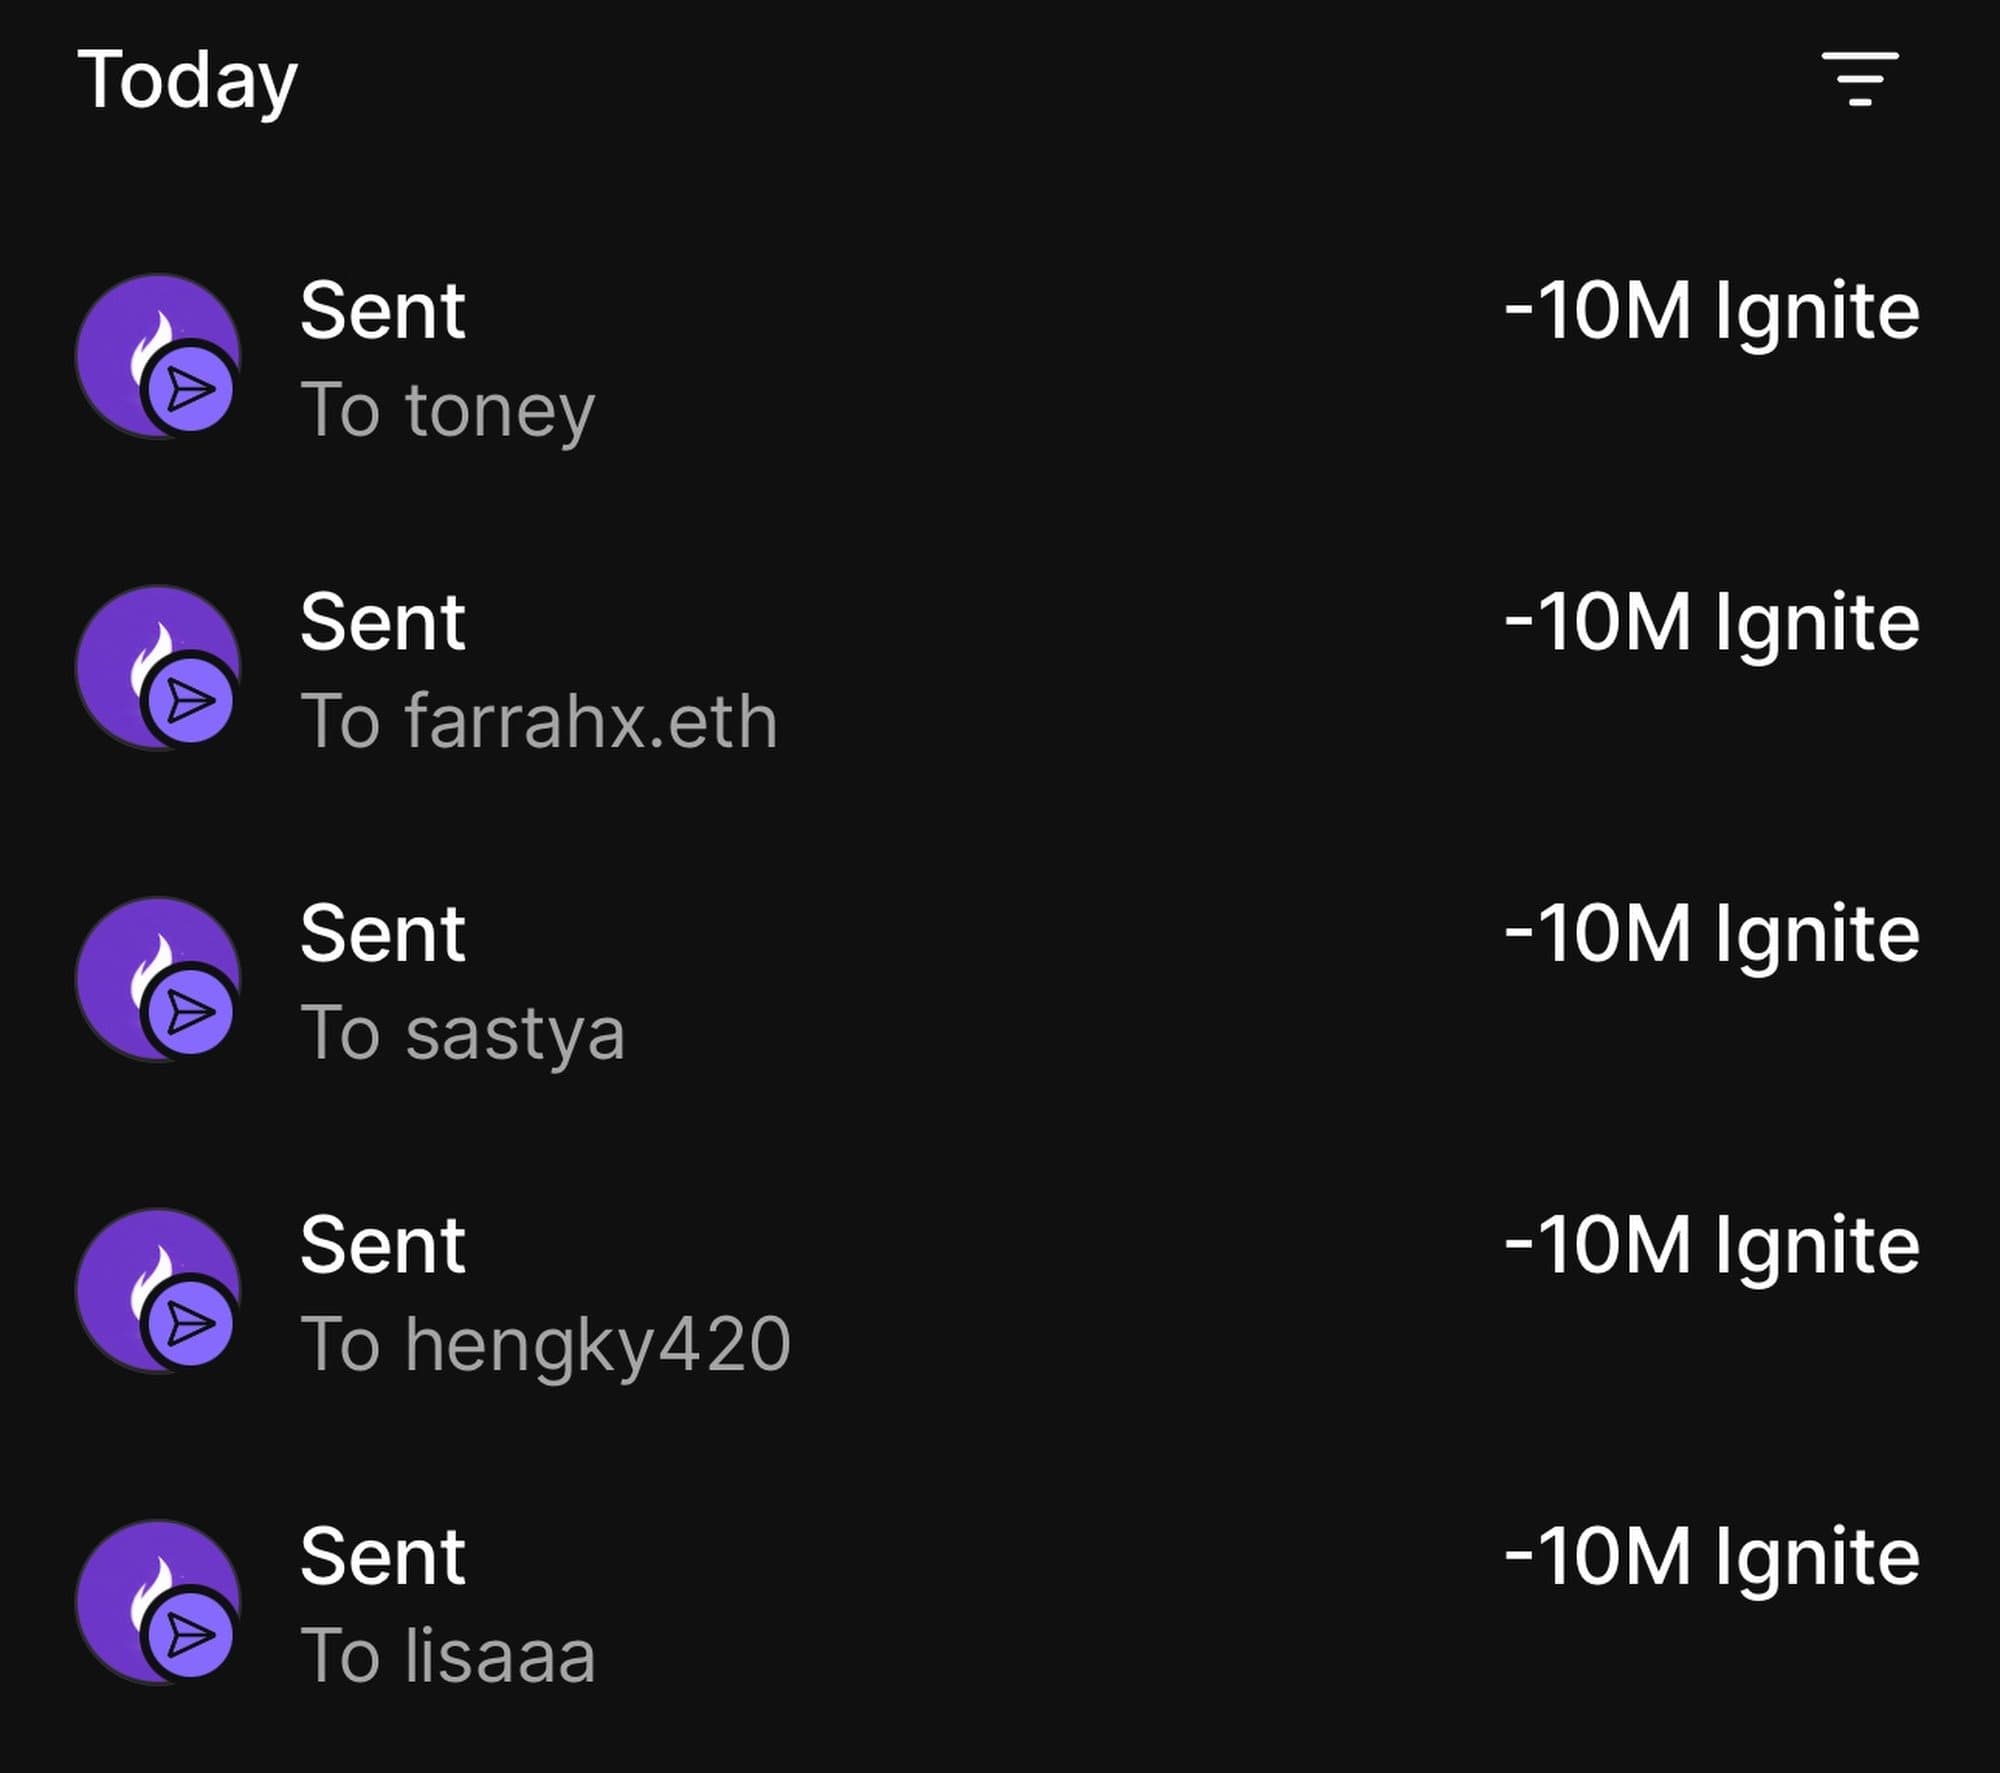Click the -10M Ignite amount on toney row

[x=1713, y=314]
